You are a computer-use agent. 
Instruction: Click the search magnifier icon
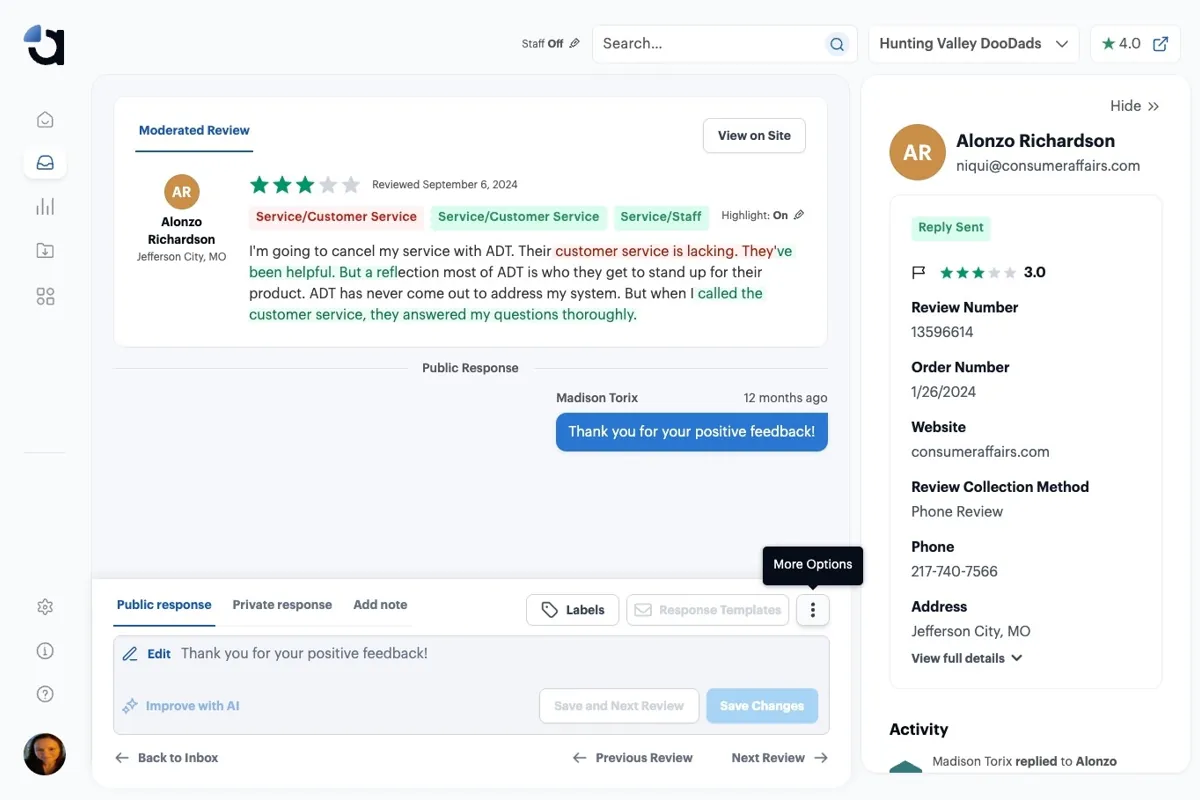point(837,44)
